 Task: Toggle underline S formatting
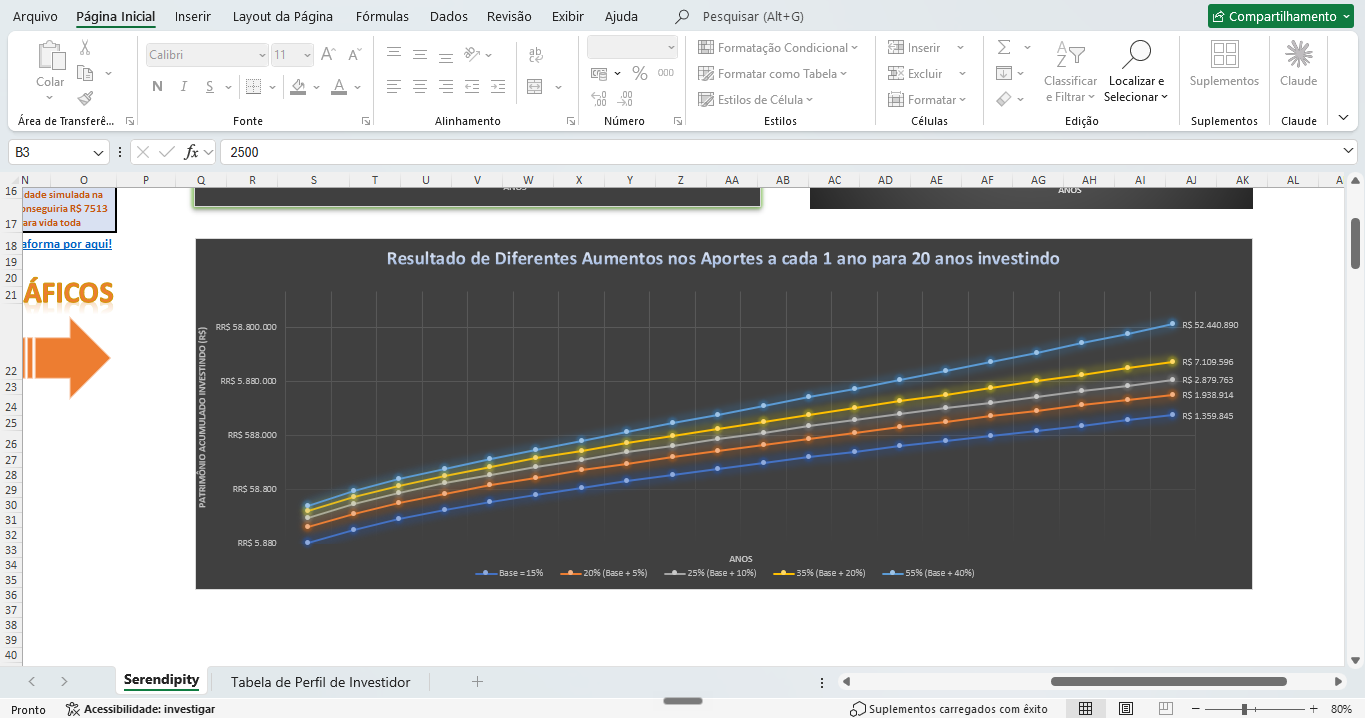(x=210, y=87)
